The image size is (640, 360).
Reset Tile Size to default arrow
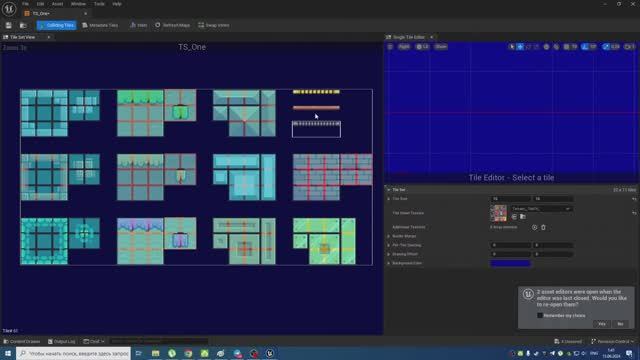click(x=634, y=199)
